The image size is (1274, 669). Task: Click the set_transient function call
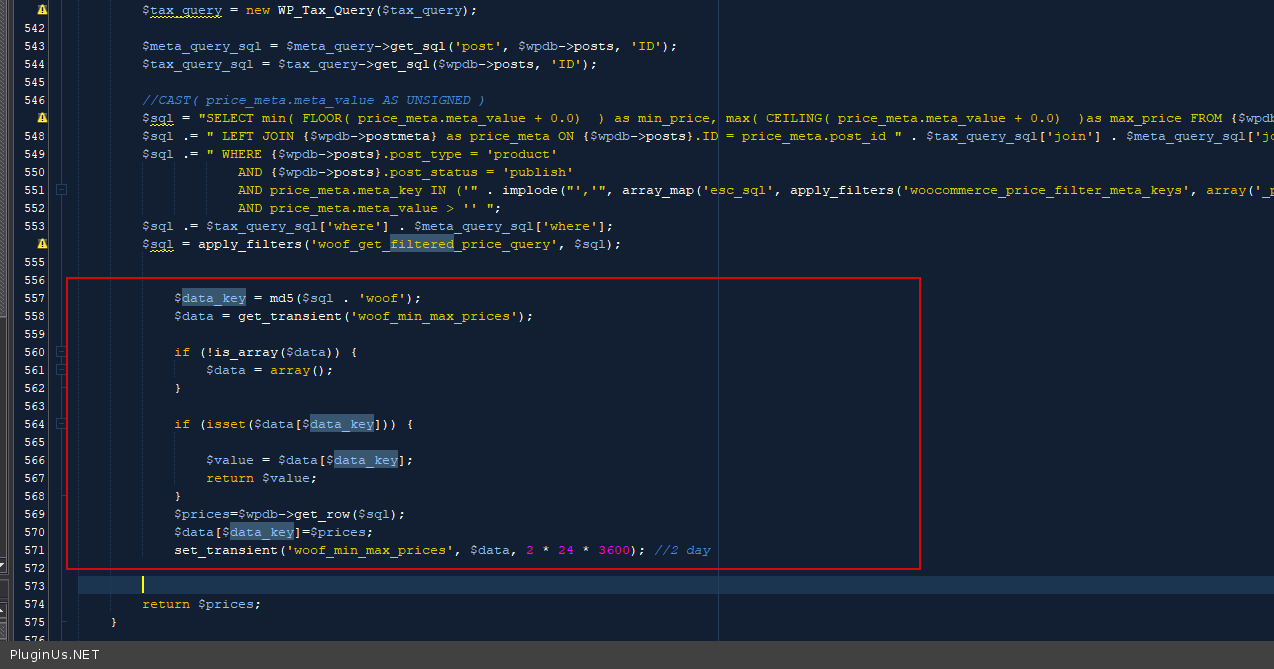click(x=226, y=550)
